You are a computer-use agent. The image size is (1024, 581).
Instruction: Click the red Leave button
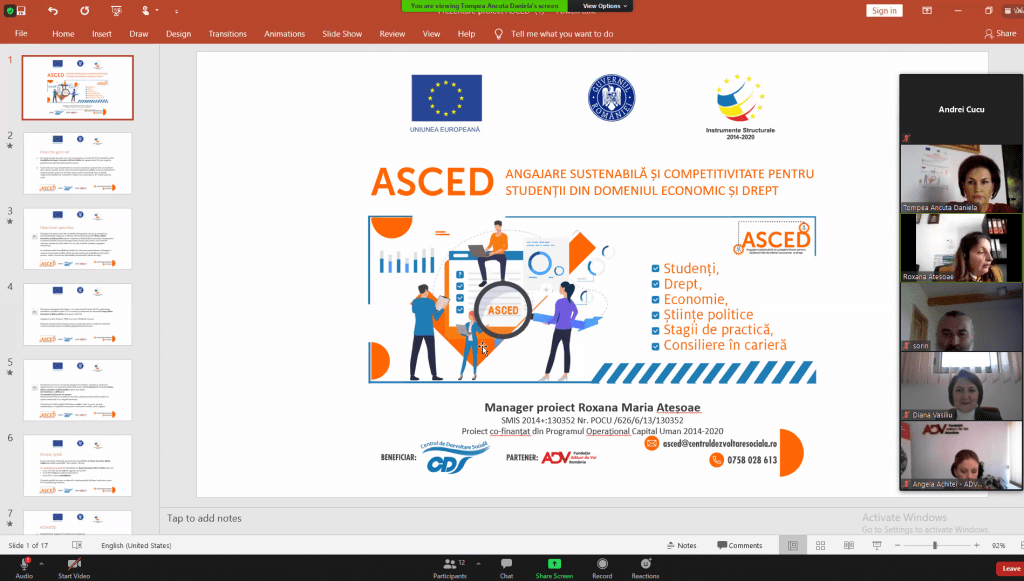click(1010, 569)
